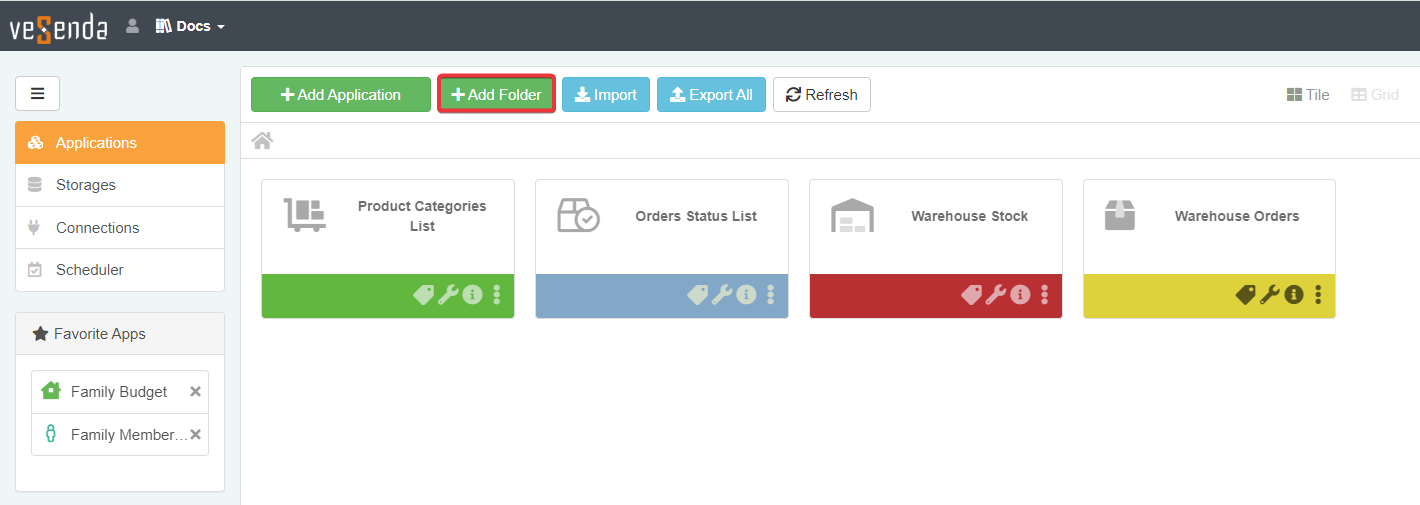Screen dimensions: 1420x505
Task: Open wrench settings on Orders Status List
Action: (722, 294)
